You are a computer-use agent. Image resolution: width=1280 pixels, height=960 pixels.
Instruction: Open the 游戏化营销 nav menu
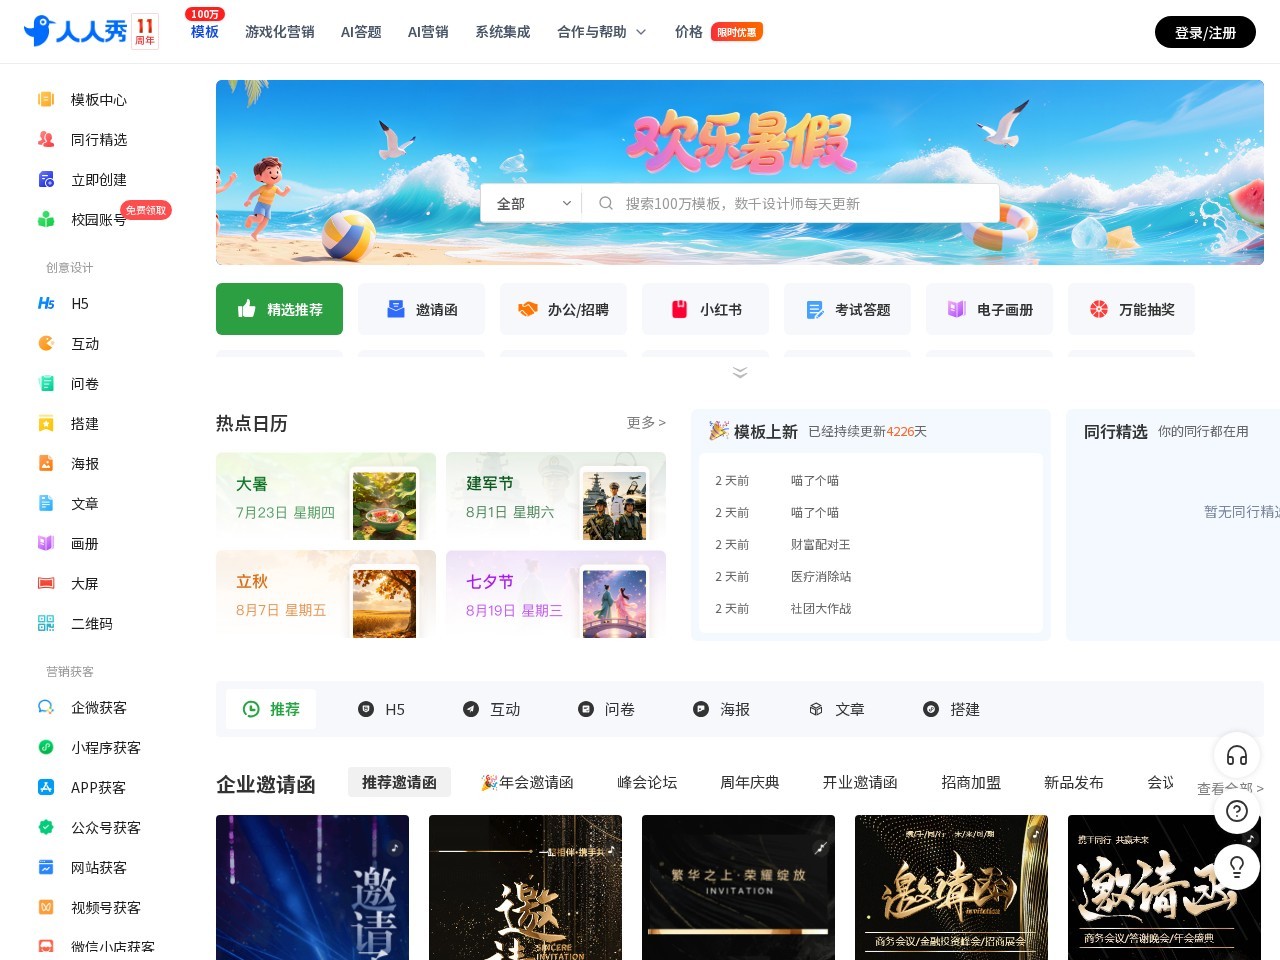pyautogui.click(x=280, y=32)
